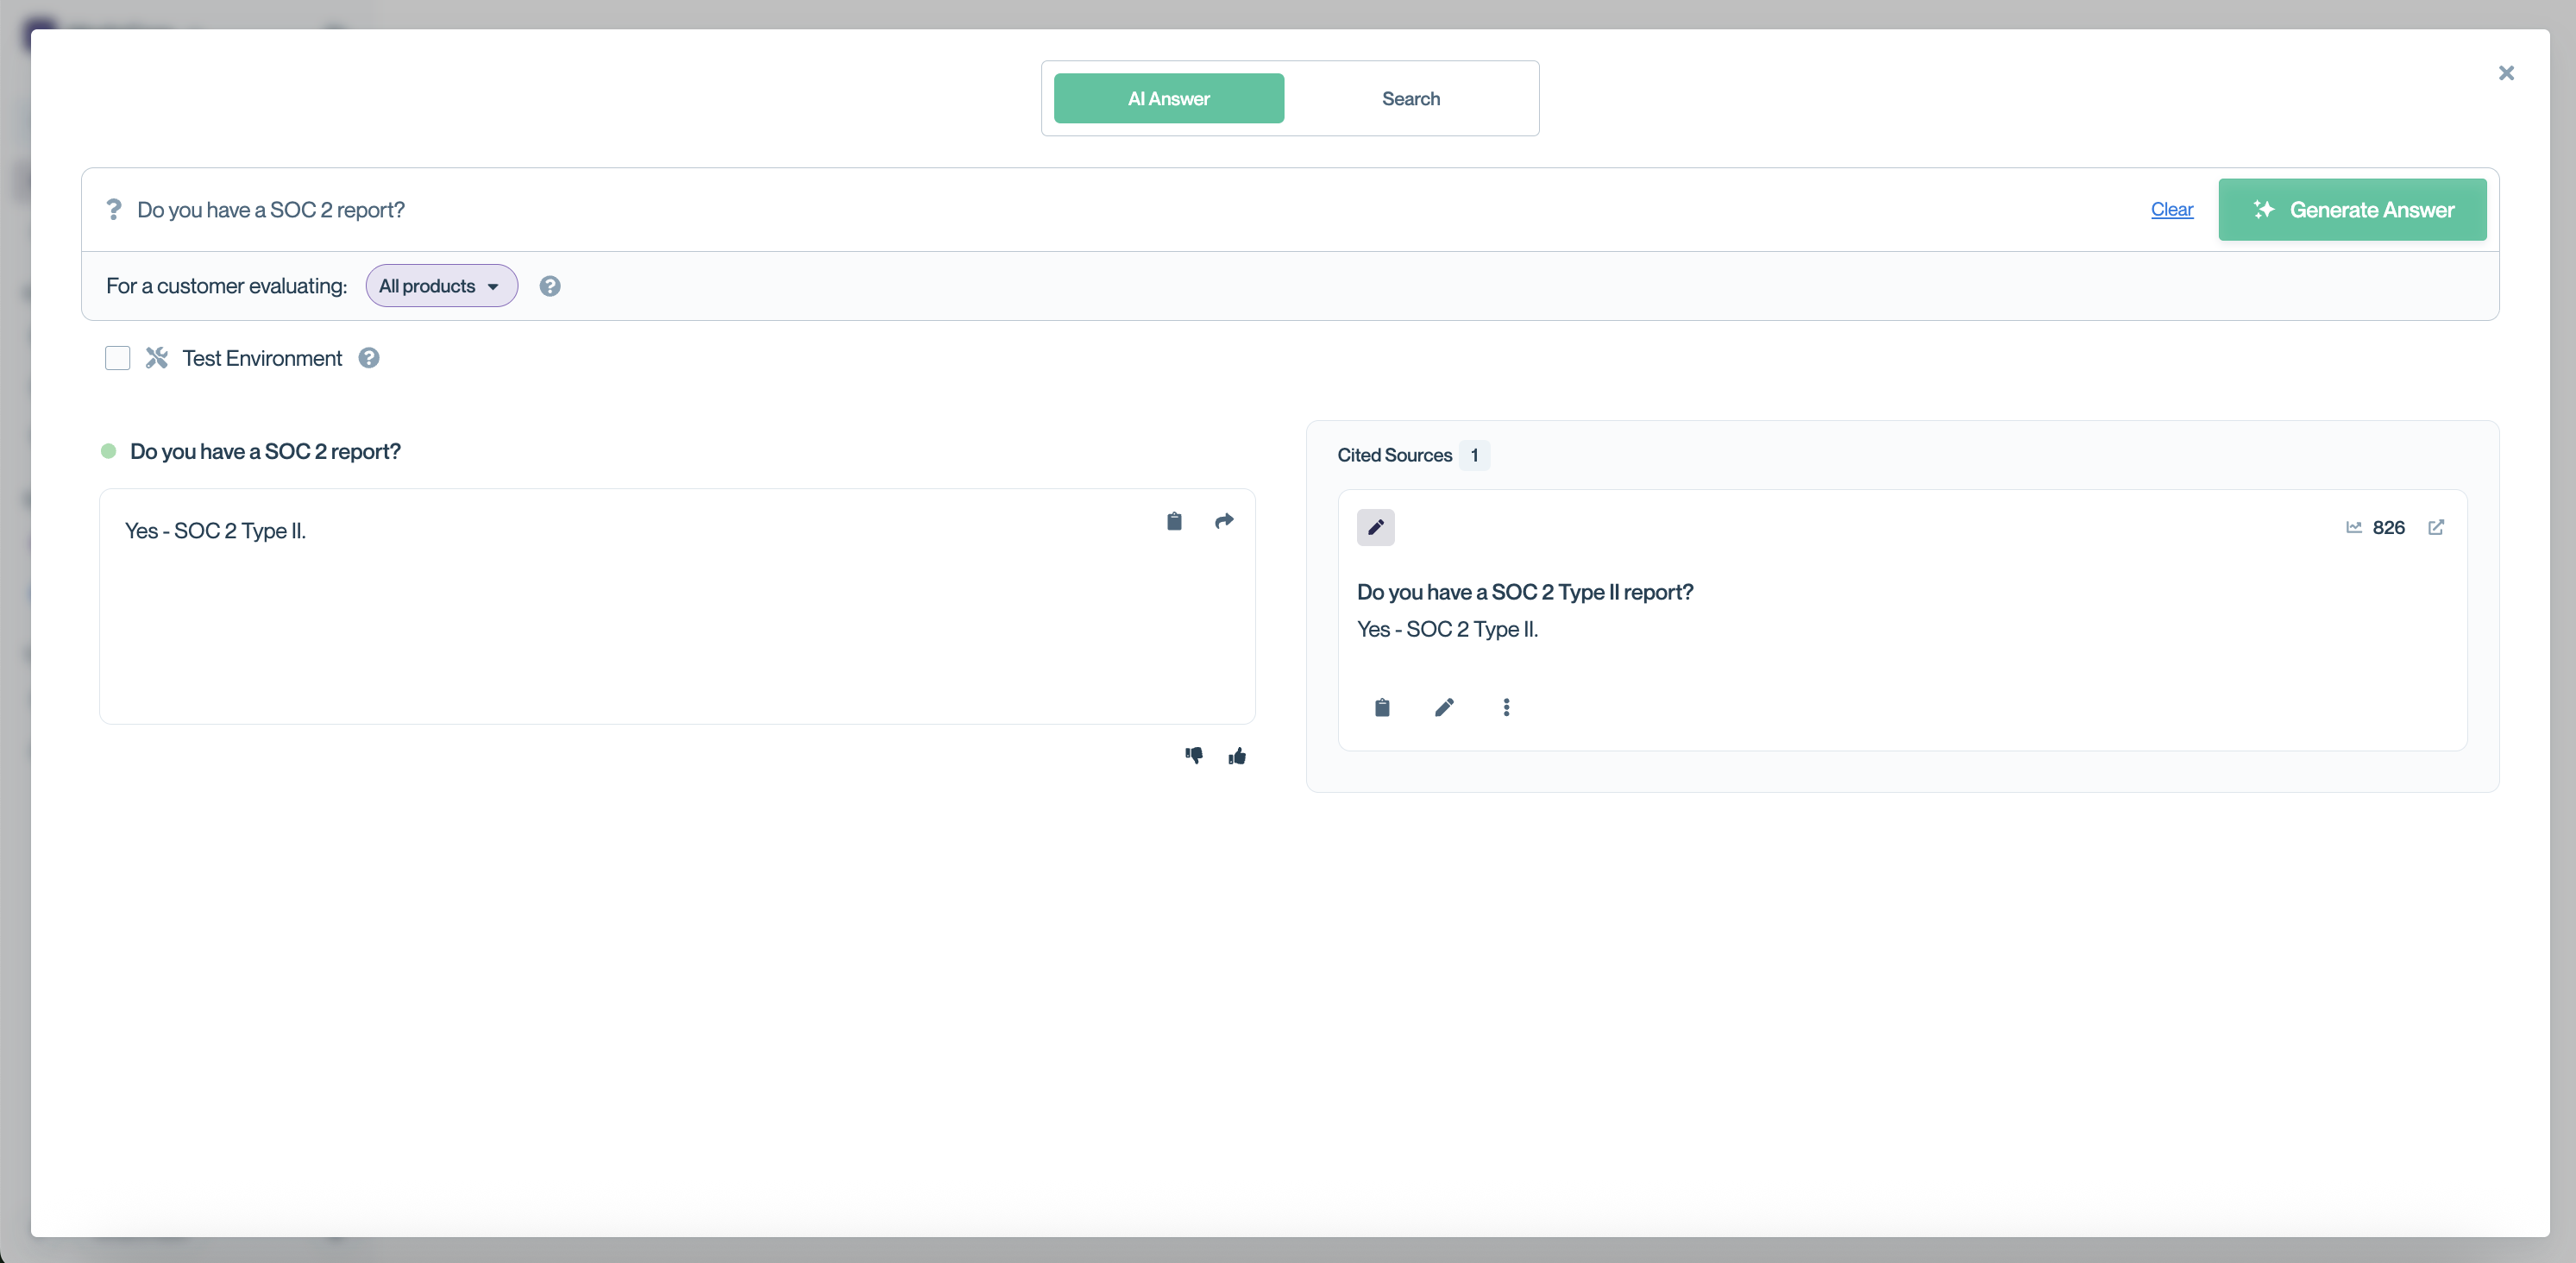
Task: Click the grey pencil badge on source card
Action: (x=1376, y=527)
